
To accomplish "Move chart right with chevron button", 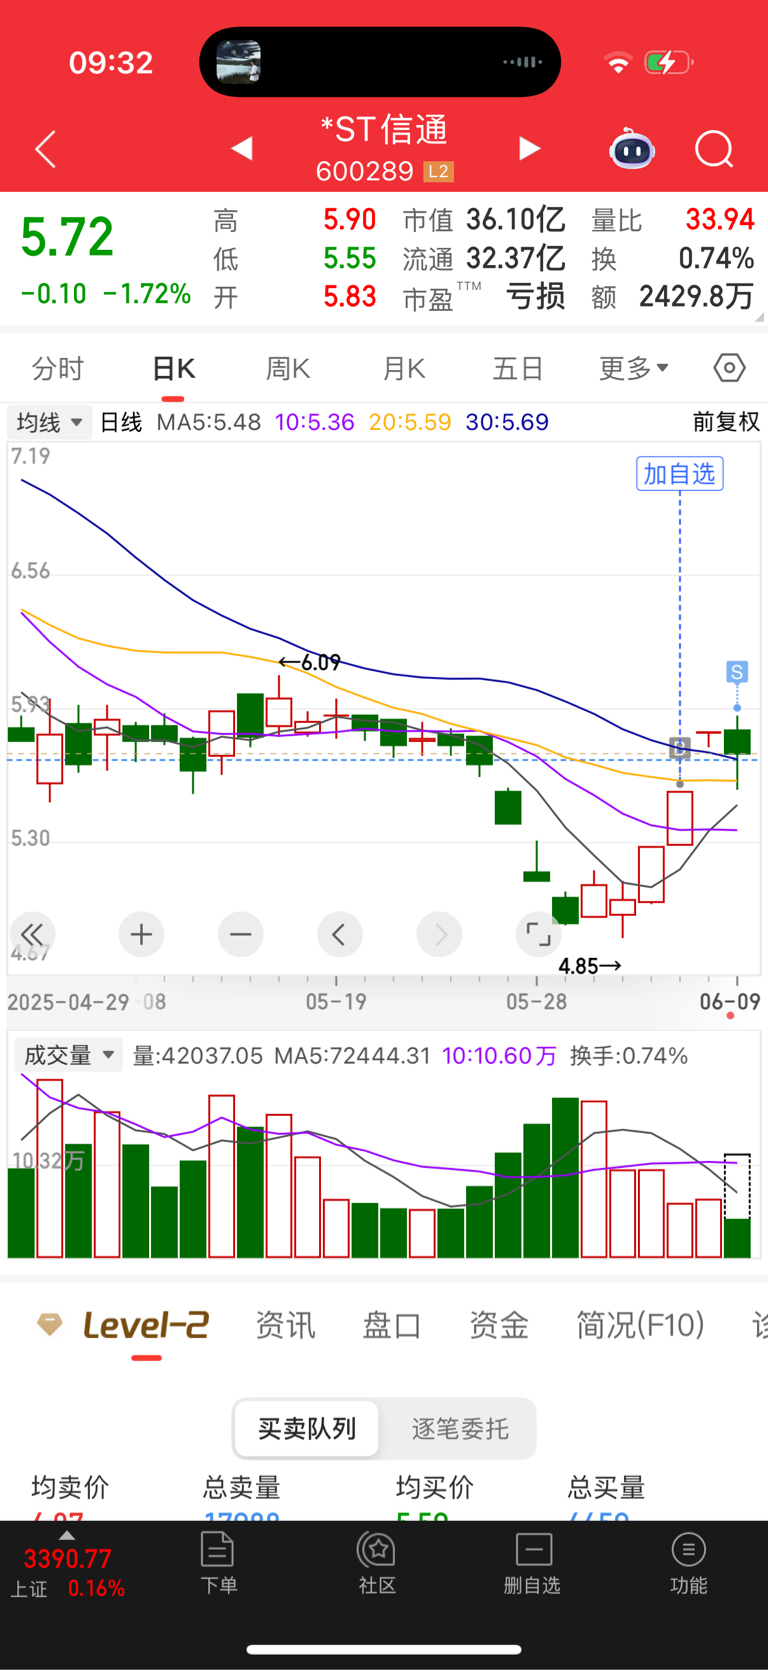I will pyautogui.click(x=440, y=935).
